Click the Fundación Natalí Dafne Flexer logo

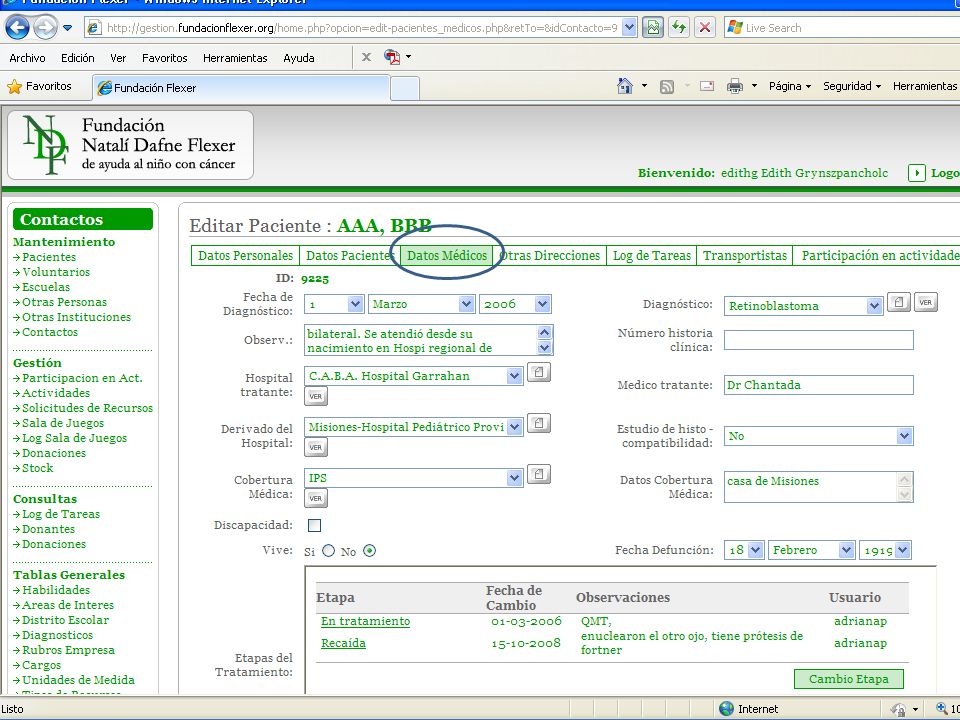[x=130, y=145]
